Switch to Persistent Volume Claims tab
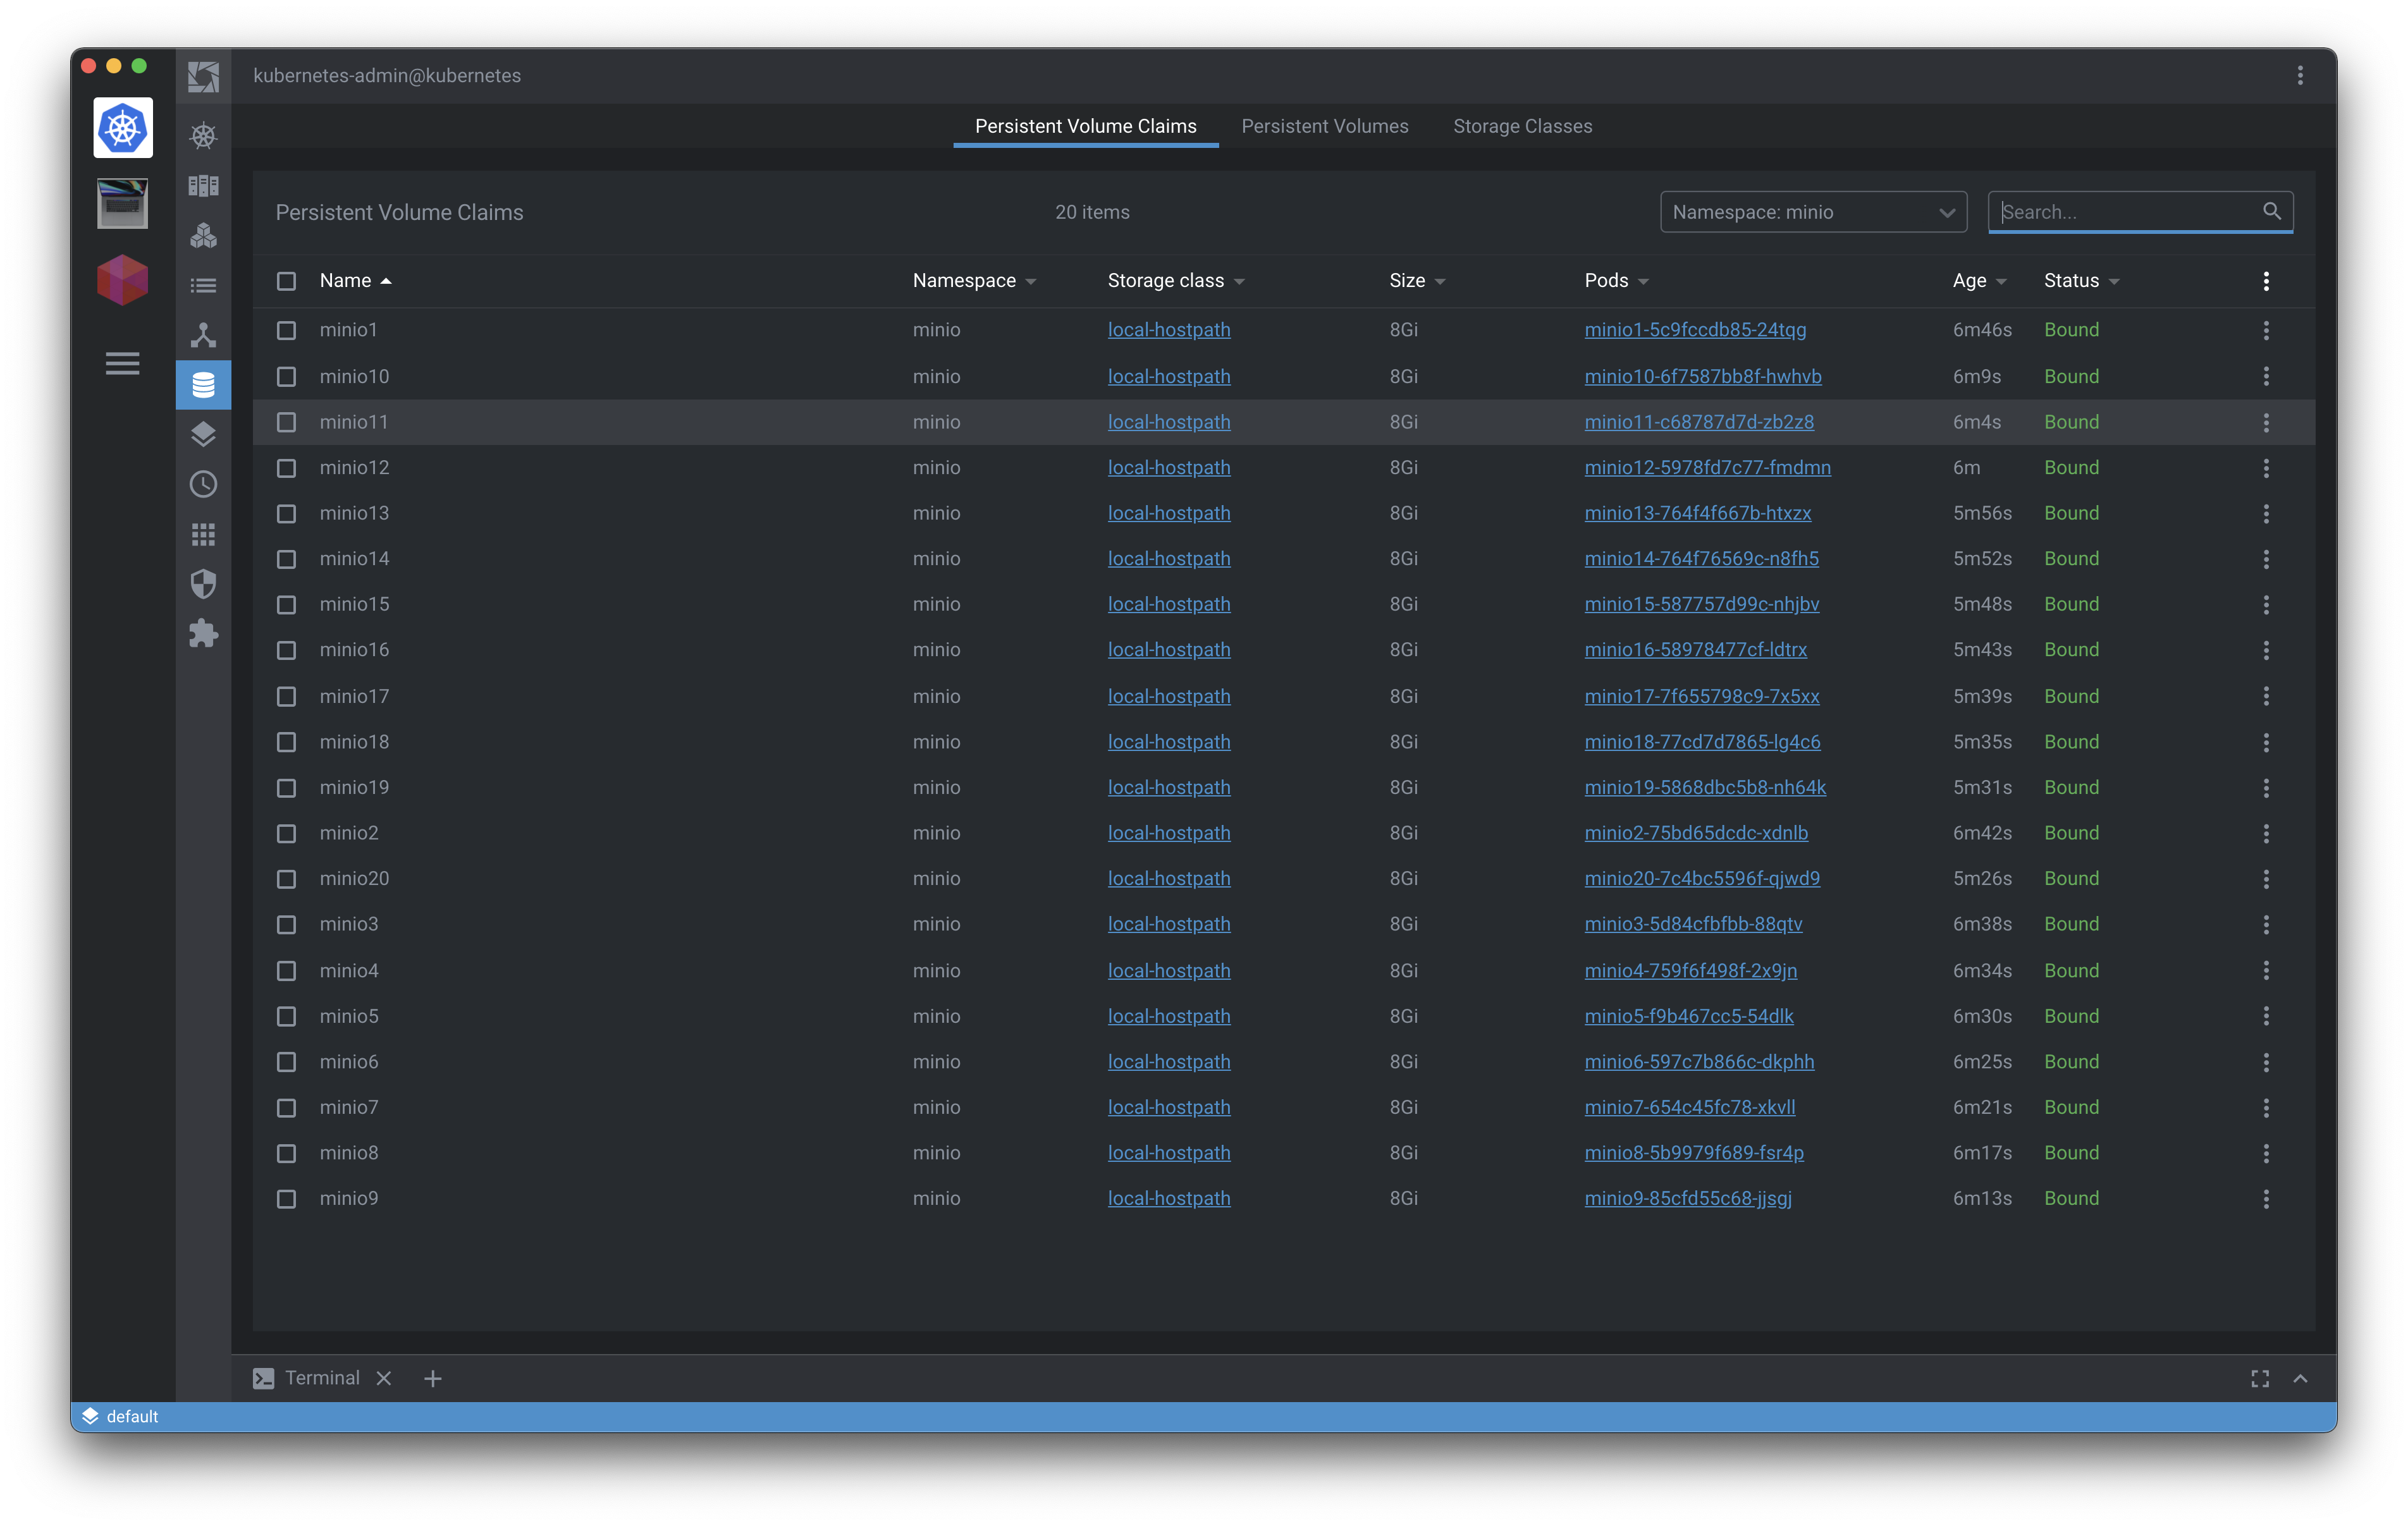 click(1085, 126)
